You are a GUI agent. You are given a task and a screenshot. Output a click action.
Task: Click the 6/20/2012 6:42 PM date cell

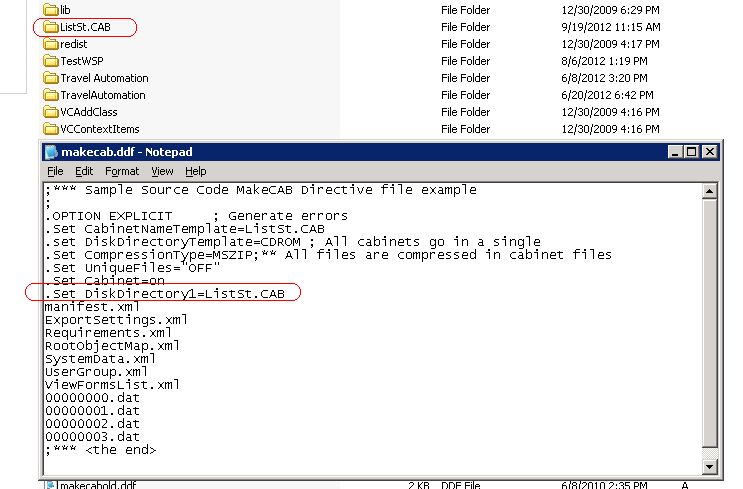point(607,95)
